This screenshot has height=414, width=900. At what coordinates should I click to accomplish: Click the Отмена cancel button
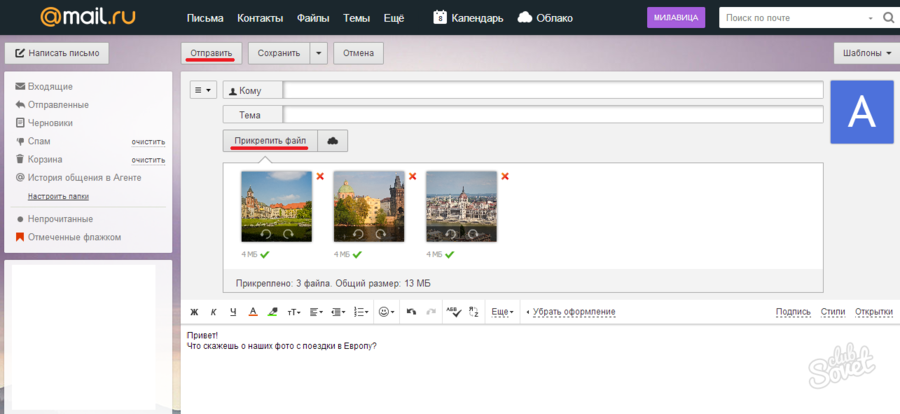[358, 53]
